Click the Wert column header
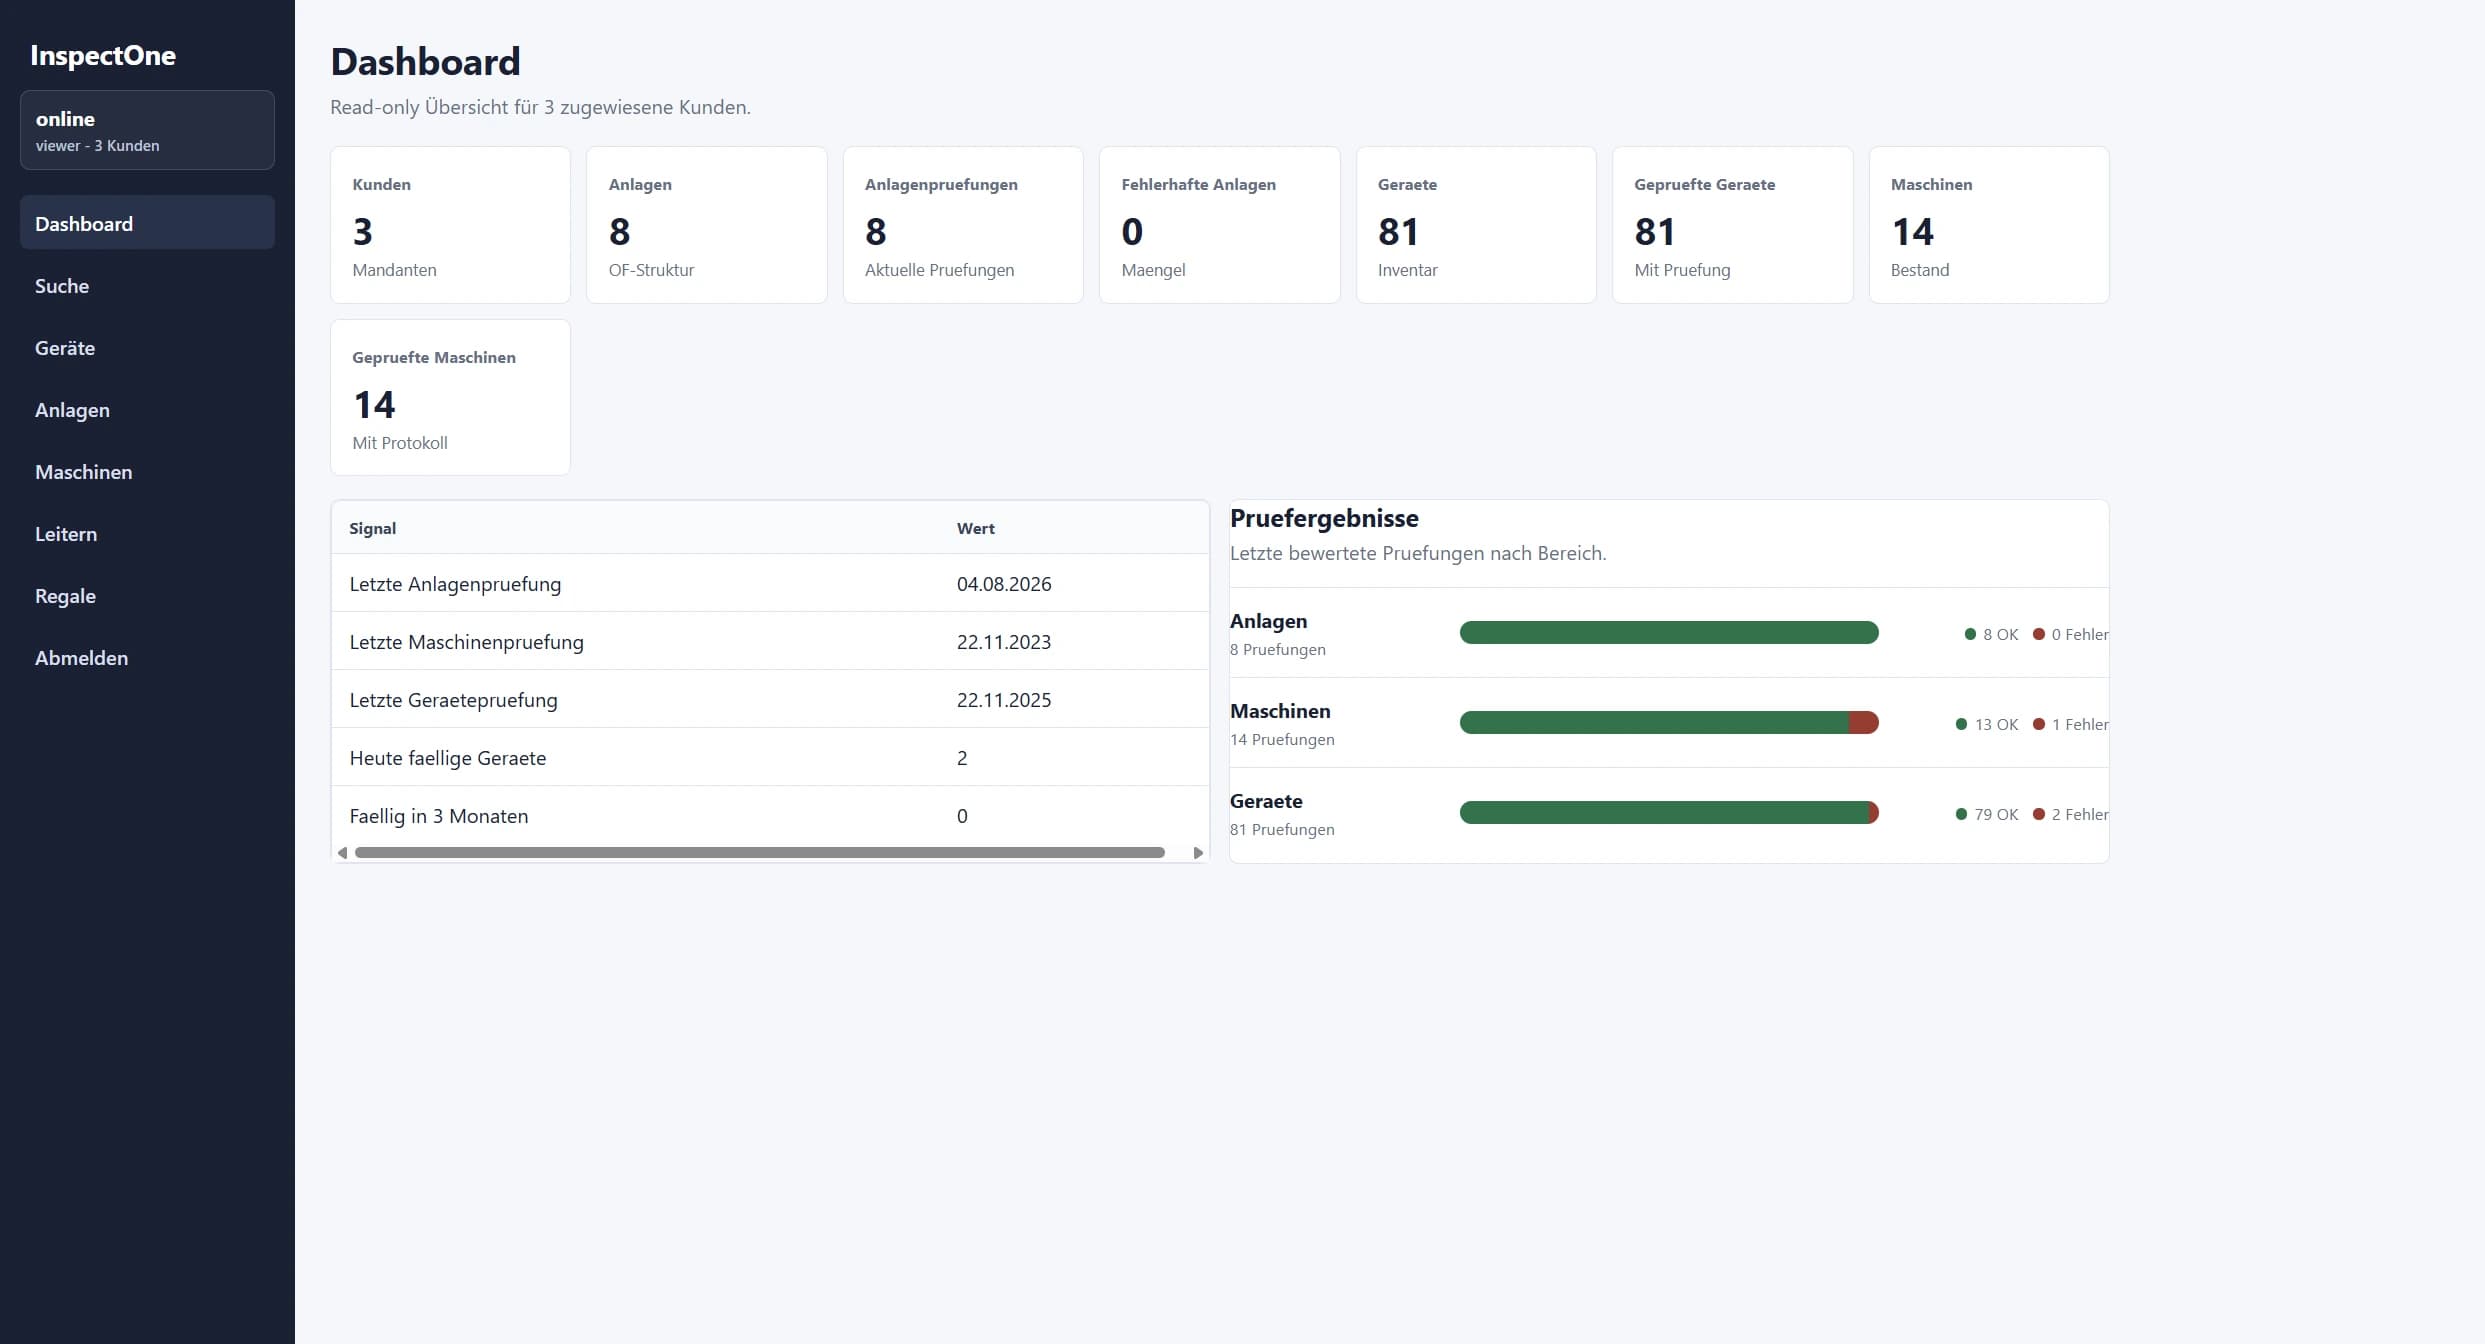The height and width of the screenshot is (1344, 2485). 976,528
